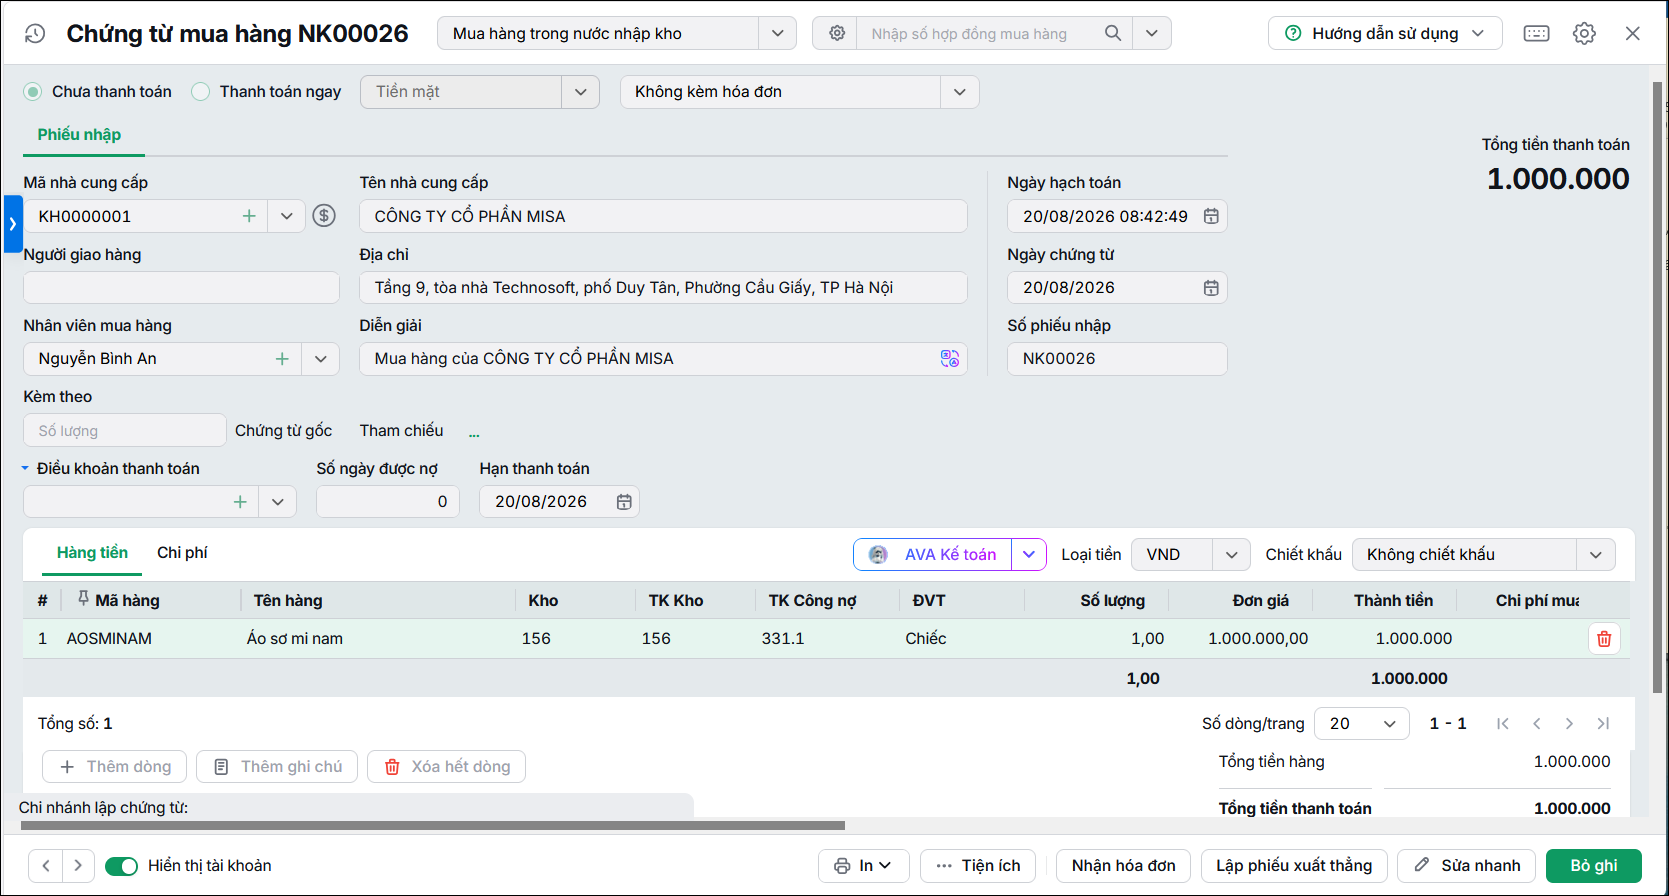Open Hướng dẫn sử dụng dropdown
Image resolution: width=1669 pixels, height=896 pixels.
point(1385,33)
